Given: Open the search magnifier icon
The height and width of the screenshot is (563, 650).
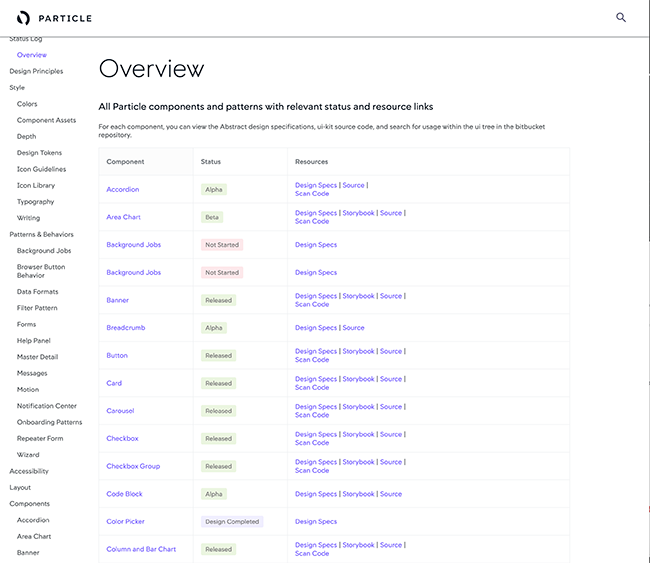Looking at the screenshot, I should pyautogui.click(x=621, y=17).
